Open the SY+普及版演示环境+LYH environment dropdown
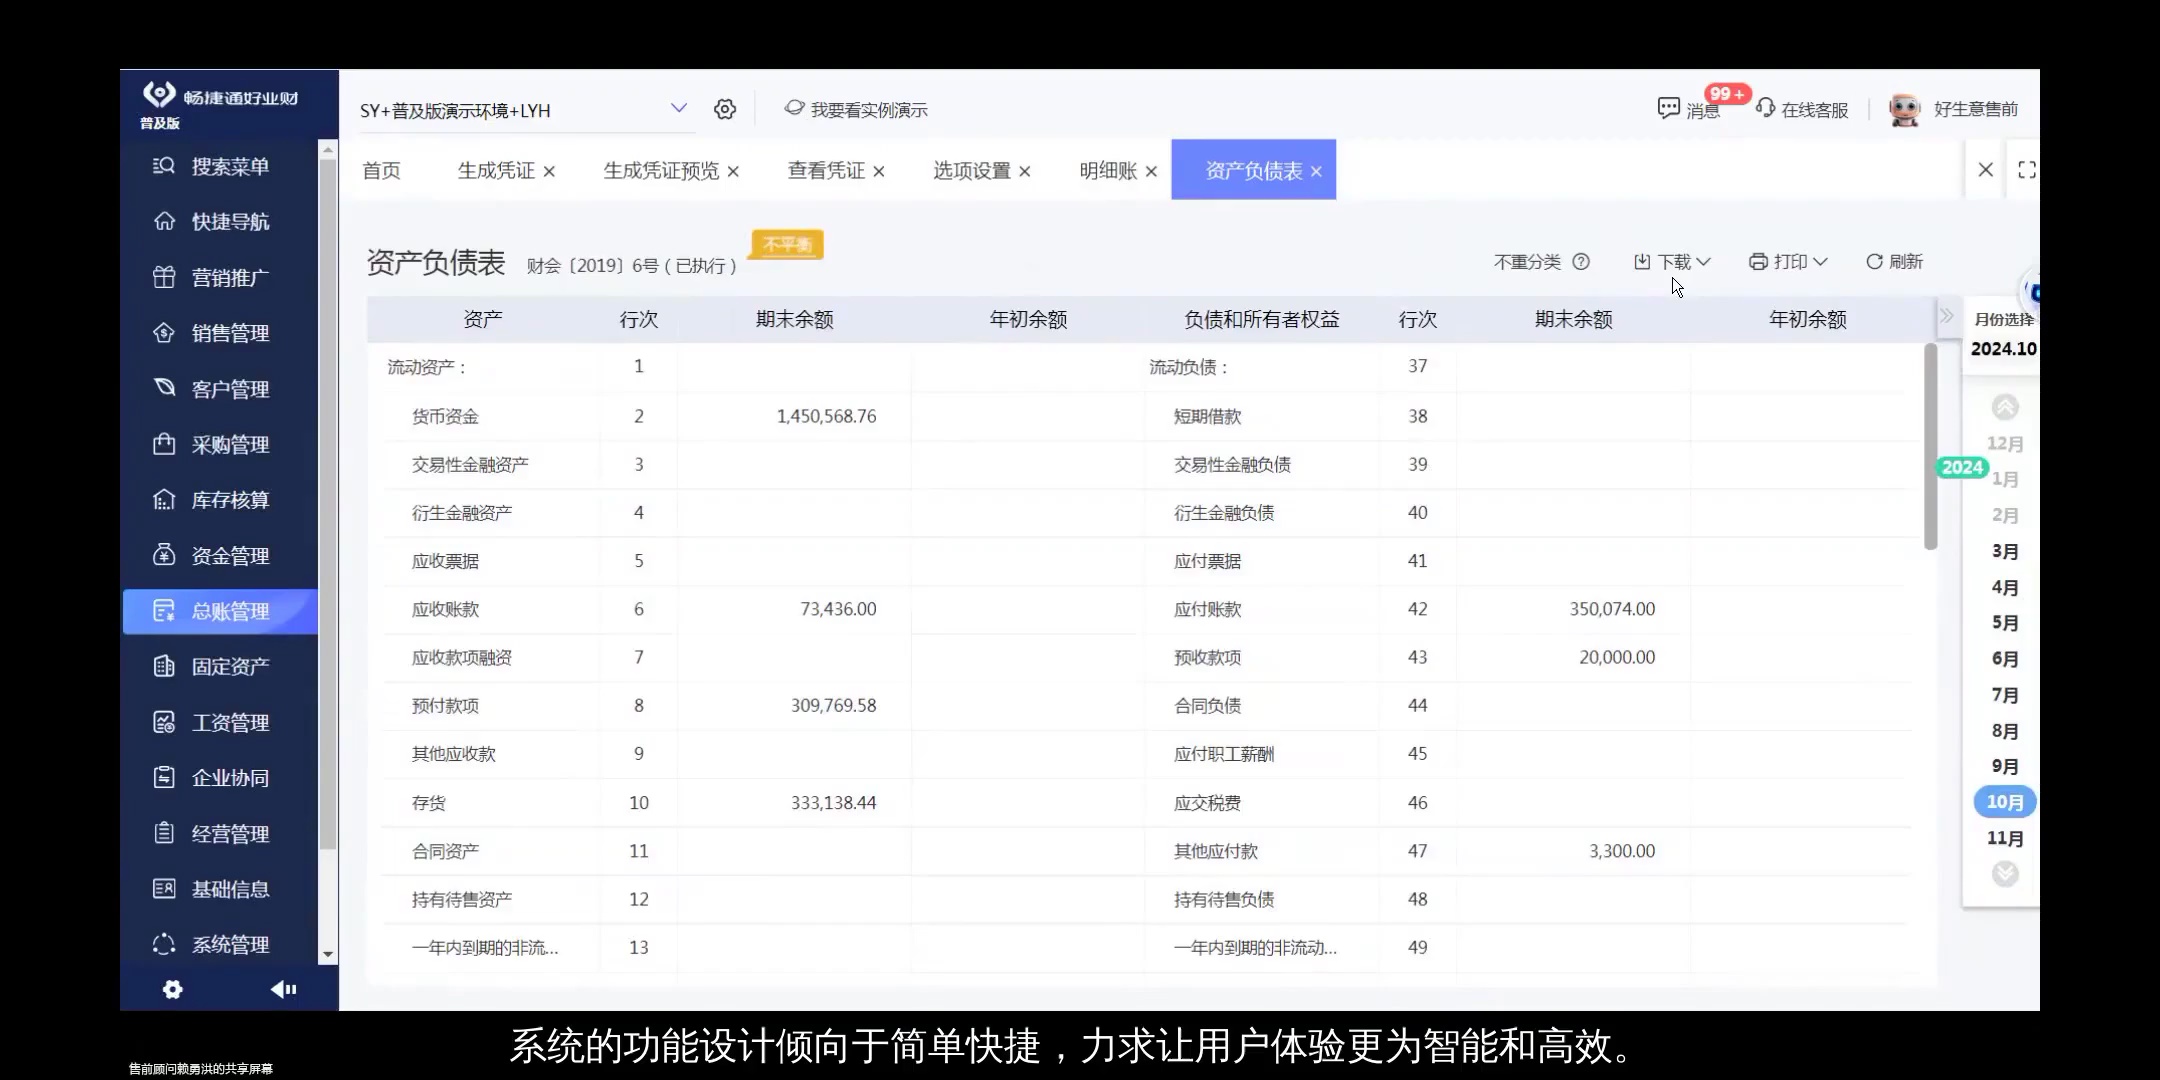 (520, 110)
